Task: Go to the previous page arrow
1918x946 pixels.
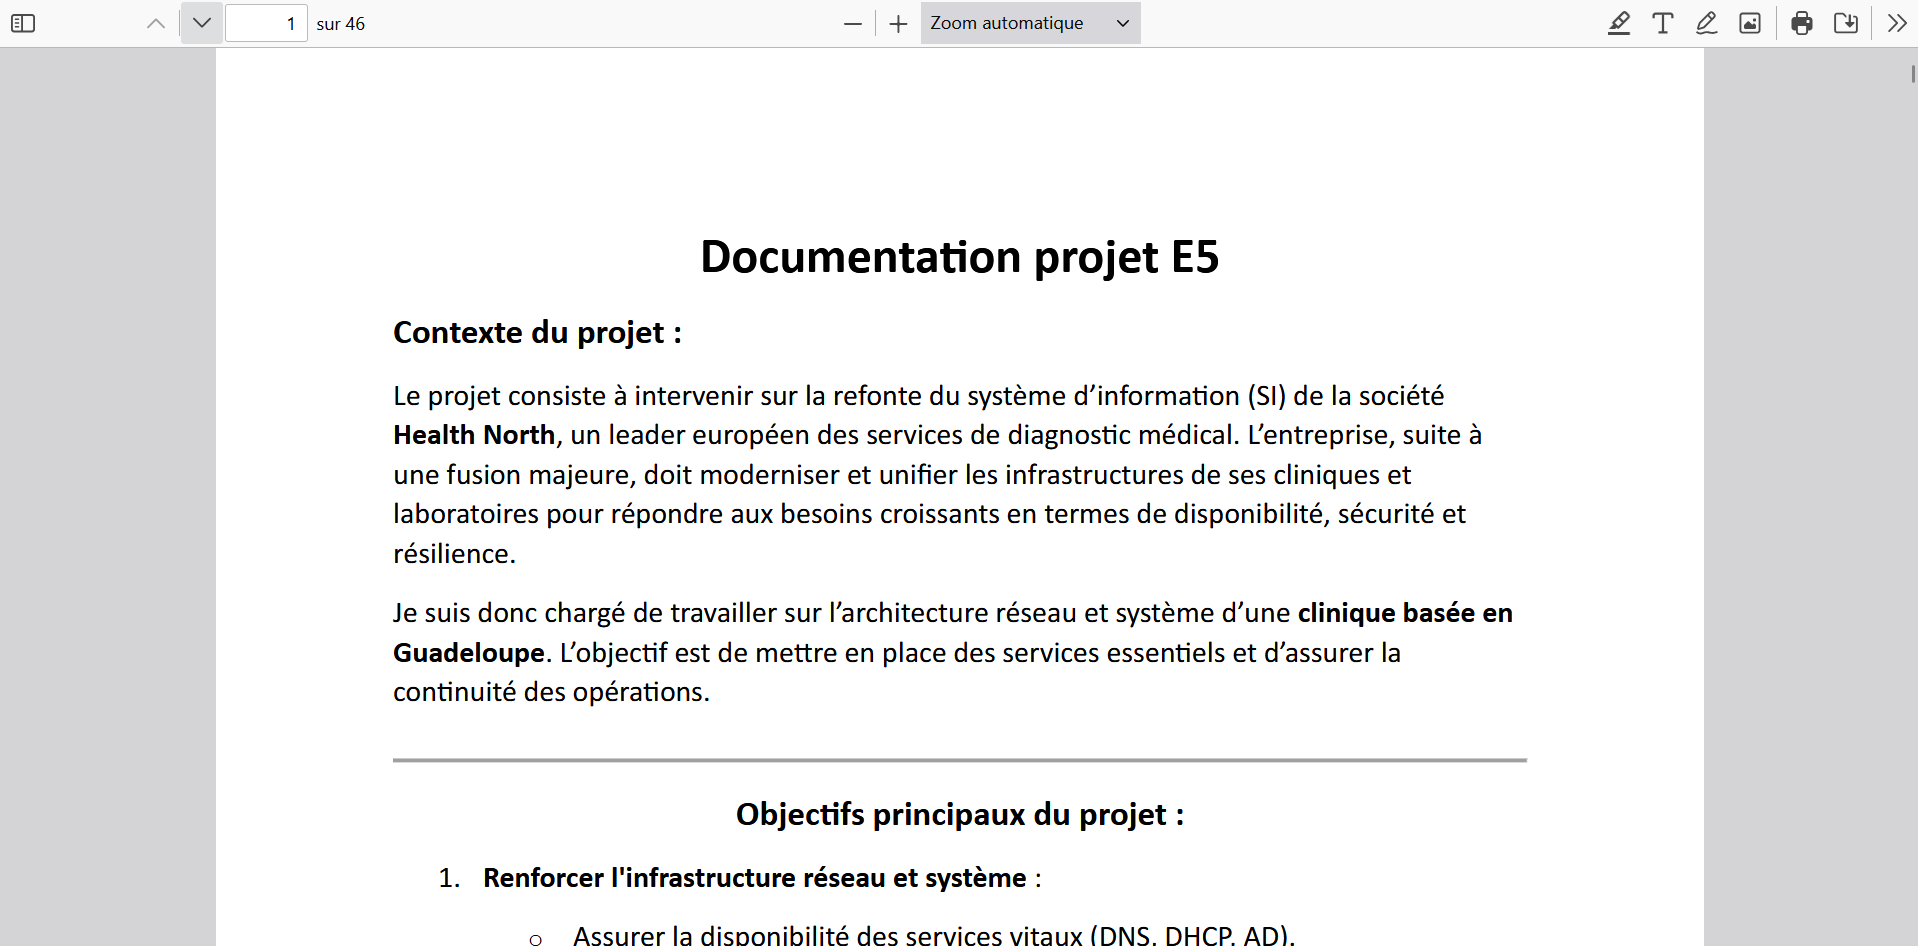Action: [x=156, y=23]
